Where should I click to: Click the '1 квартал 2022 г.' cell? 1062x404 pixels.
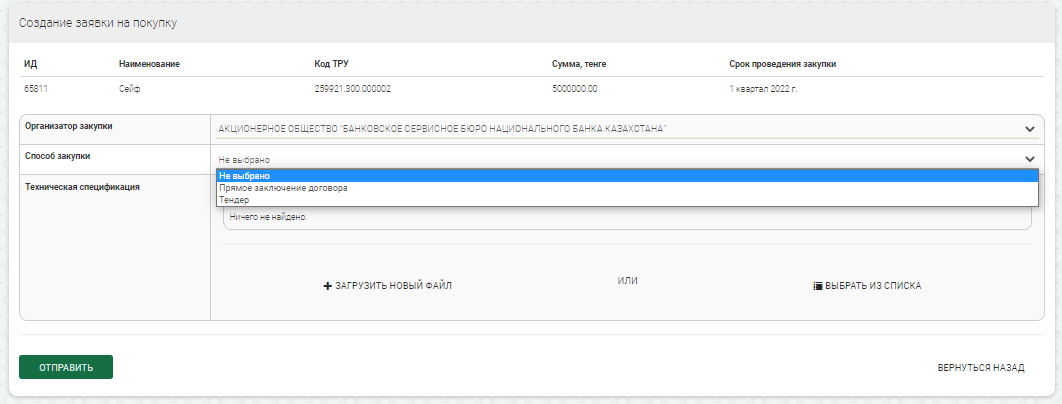[x=763, y=89]
